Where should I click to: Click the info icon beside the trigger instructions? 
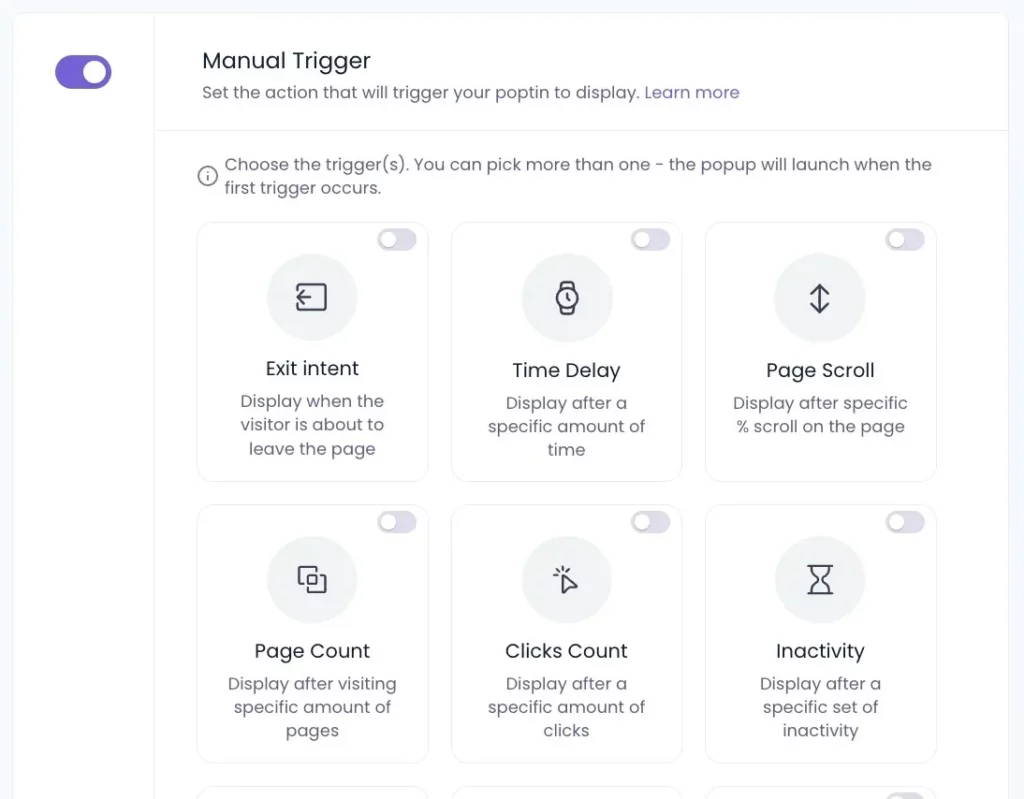coord(207,175)
